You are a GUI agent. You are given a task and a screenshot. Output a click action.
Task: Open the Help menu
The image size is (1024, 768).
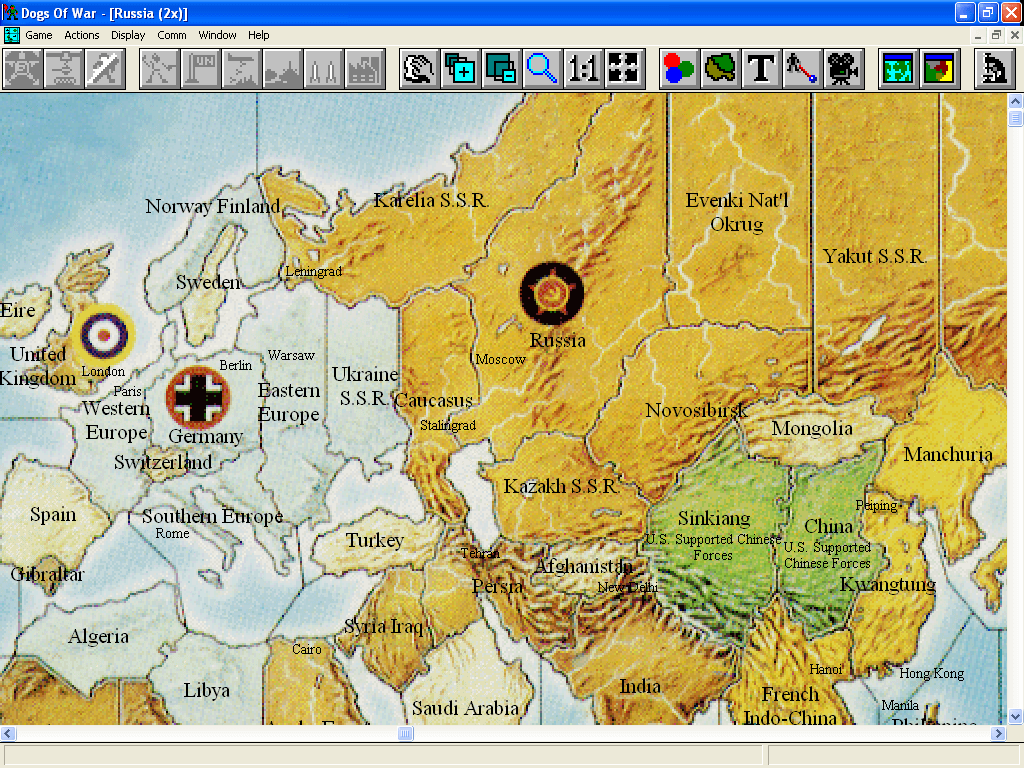[x=259, y=35]
